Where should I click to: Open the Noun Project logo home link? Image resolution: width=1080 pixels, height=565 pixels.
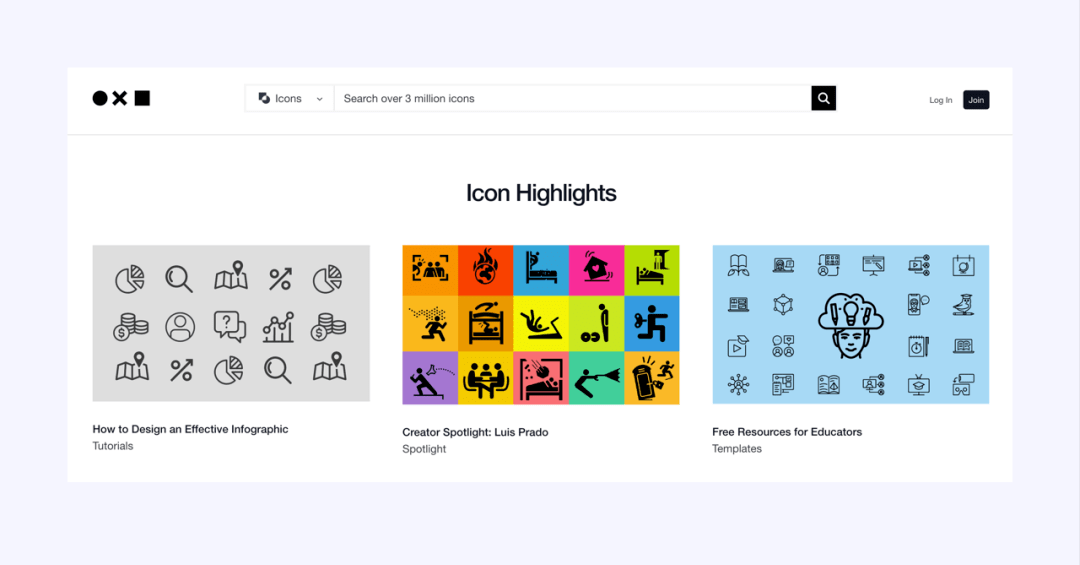[x=121, y=99]
